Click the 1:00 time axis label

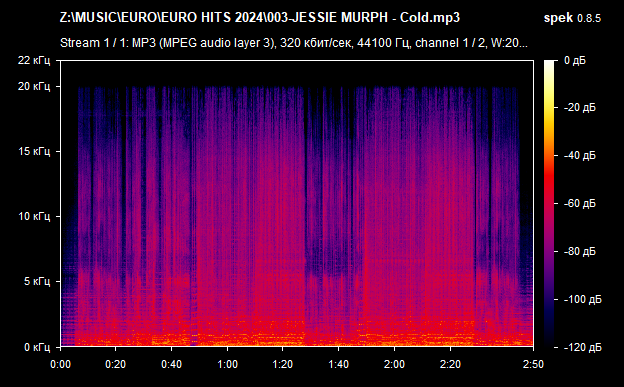click(227, 364)
